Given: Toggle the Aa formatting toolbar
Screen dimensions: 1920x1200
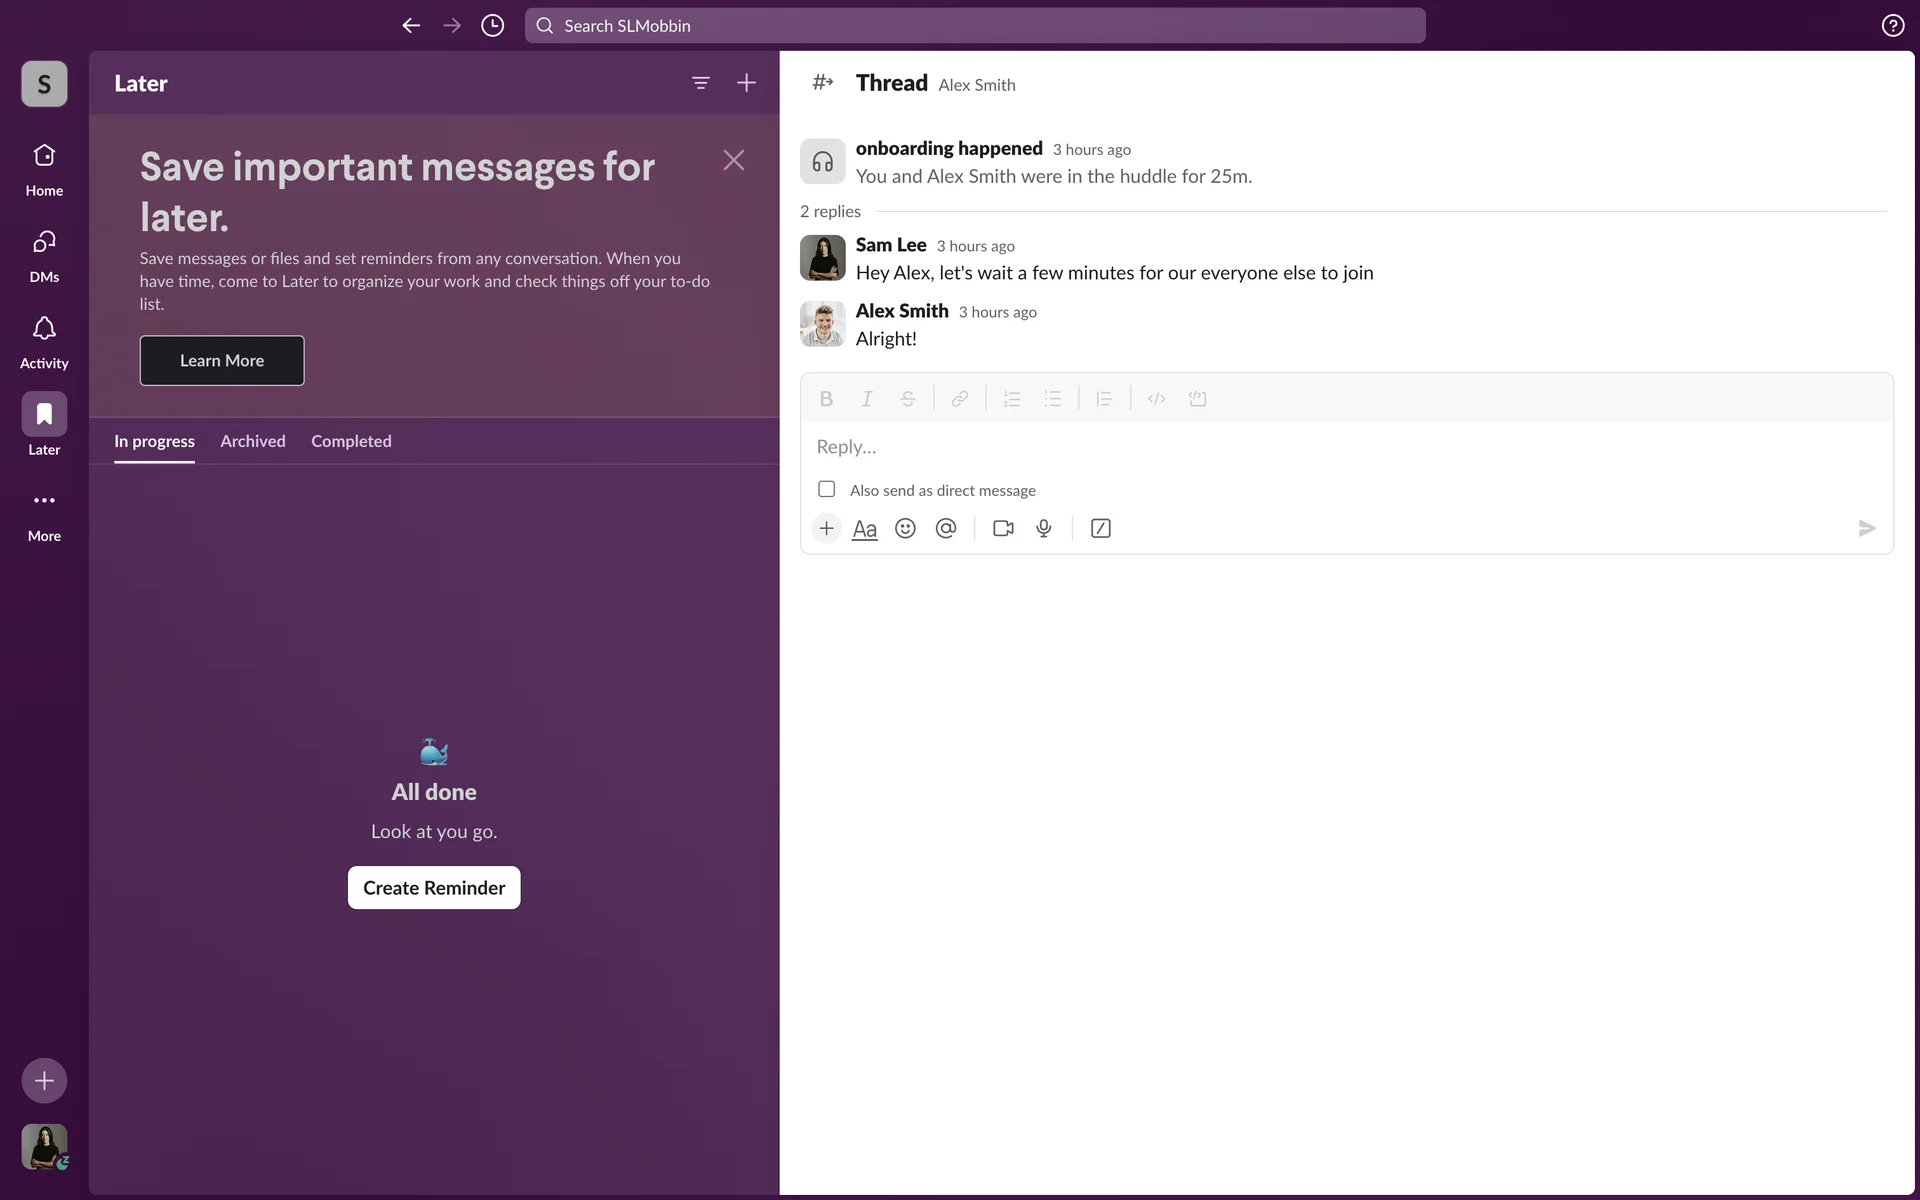Looking at the screenshot, I should click(x=864, y=528).
